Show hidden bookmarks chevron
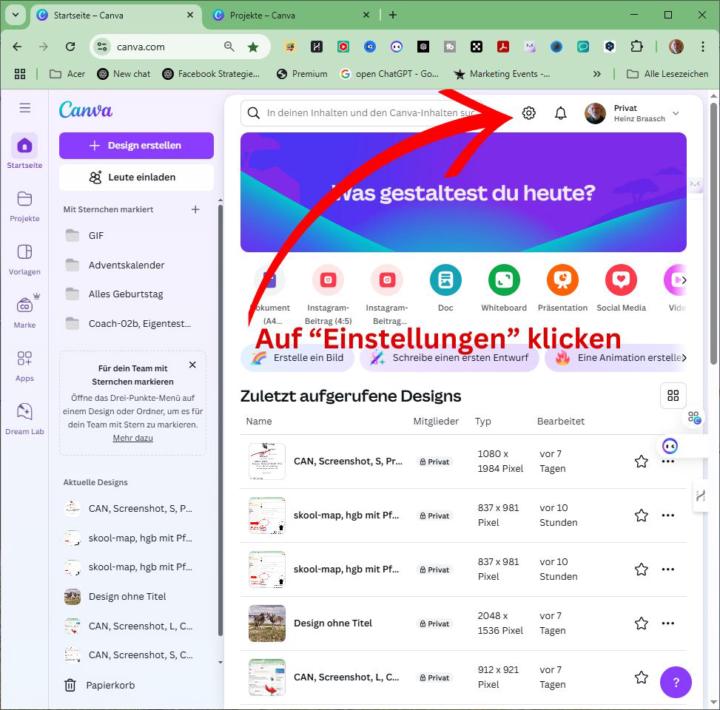This screenshot has width=720, height=710. tap(596, 73)
